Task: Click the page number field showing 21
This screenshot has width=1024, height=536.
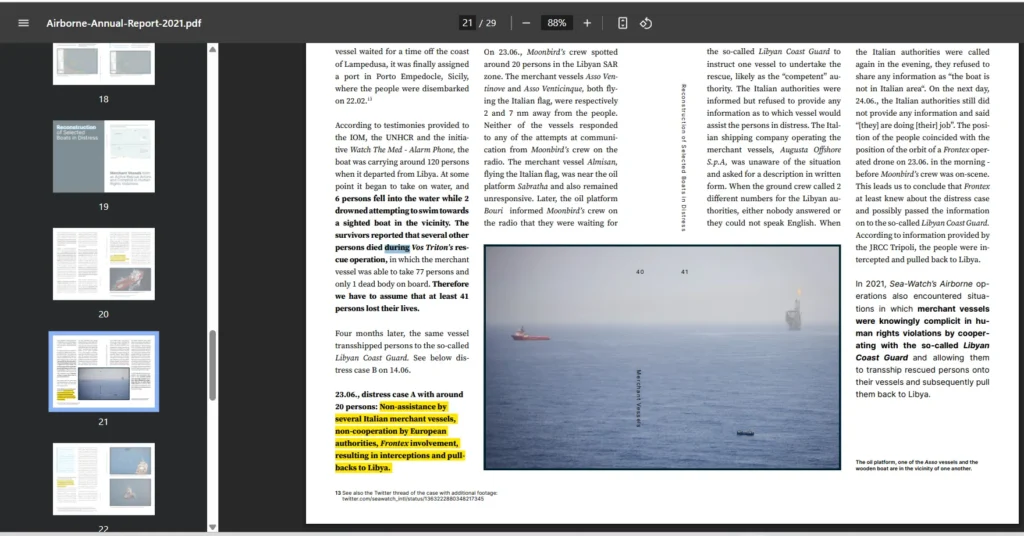Action: pyautogui.click(x=467, y=23)
